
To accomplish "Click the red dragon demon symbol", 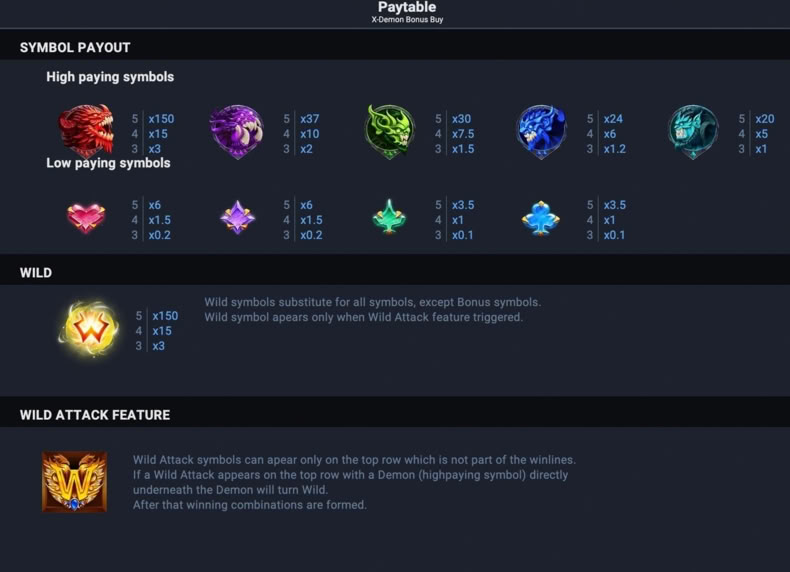I will click(86, 132).
